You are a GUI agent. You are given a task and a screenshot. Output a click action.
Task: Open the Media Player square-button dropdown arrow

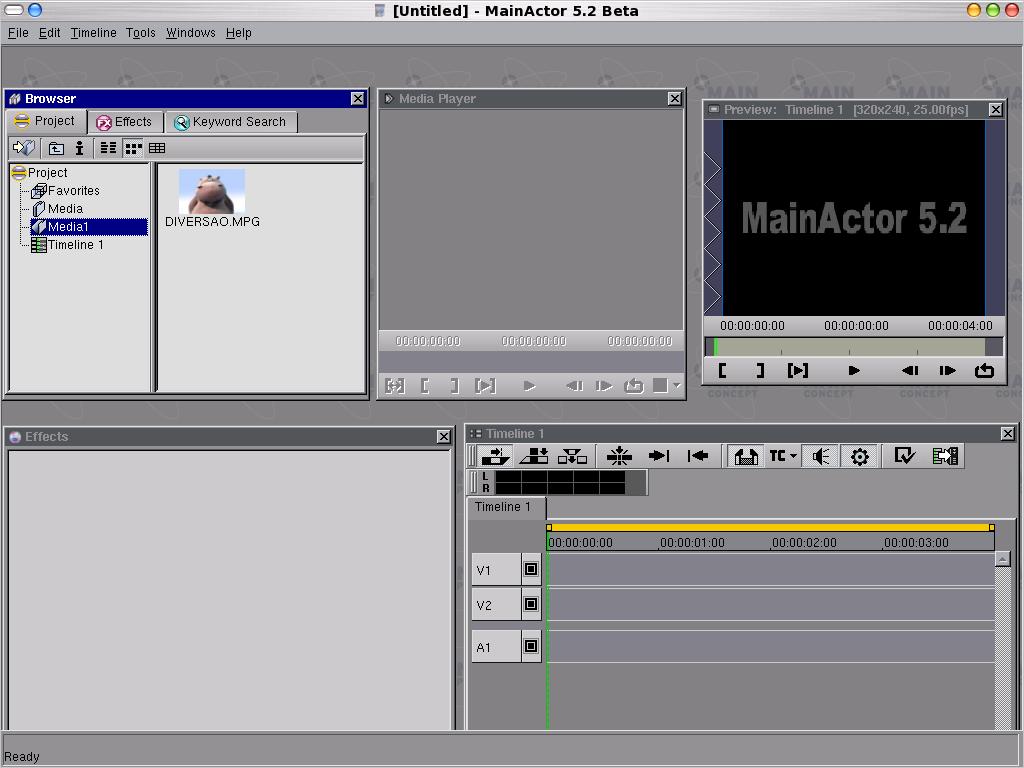point(677,385)
